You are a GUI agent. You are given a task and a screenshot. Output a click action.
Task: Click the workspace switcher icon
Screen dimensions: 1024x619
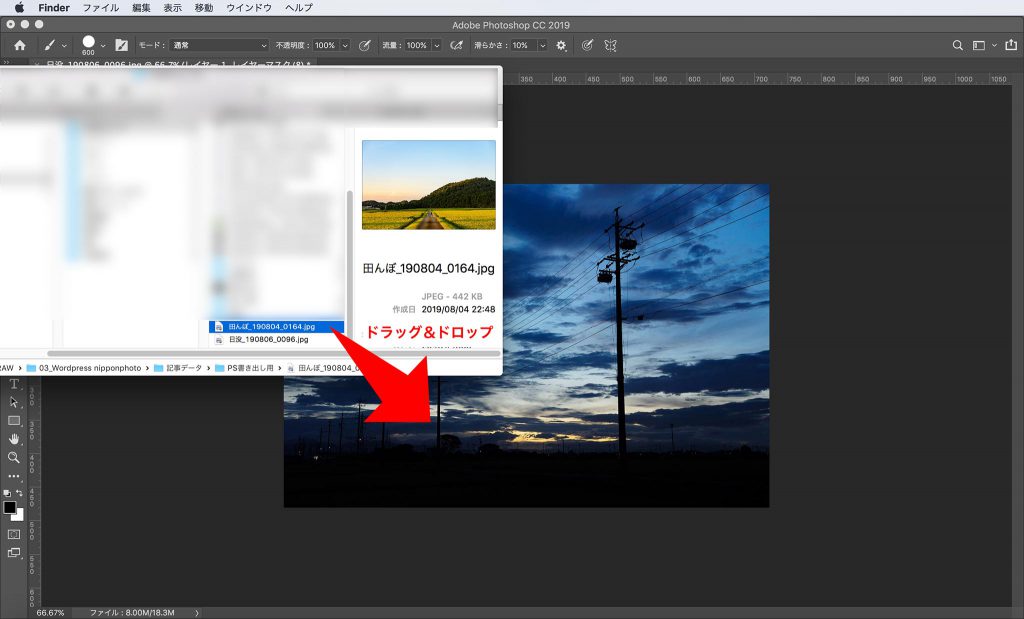pos(979,46)
